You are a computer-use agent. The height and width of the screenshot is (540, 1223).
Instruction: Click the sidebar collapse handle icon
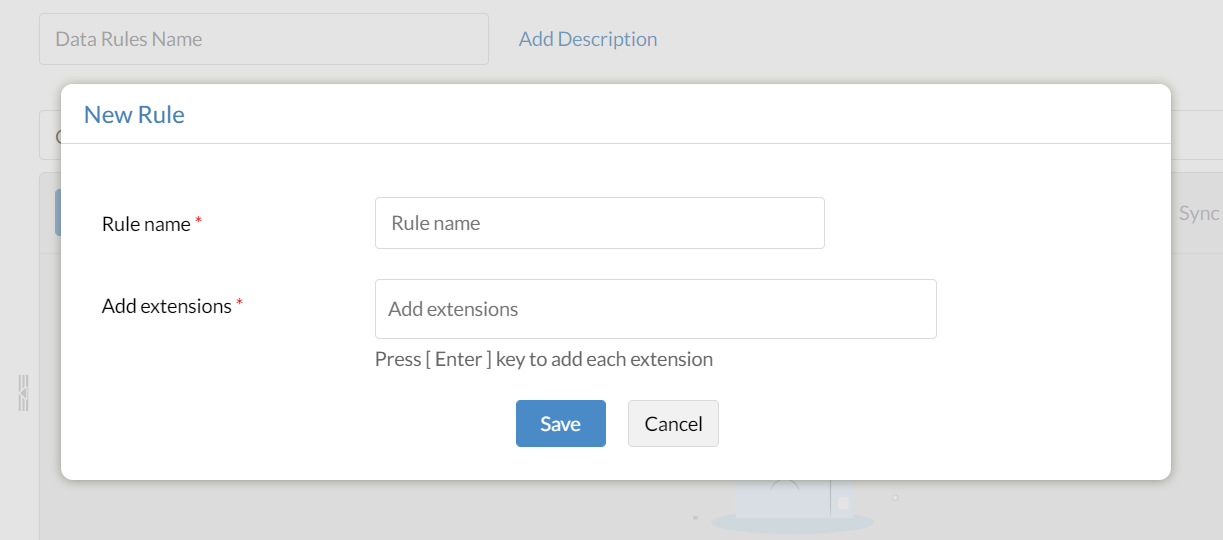[x=23, y=393]
